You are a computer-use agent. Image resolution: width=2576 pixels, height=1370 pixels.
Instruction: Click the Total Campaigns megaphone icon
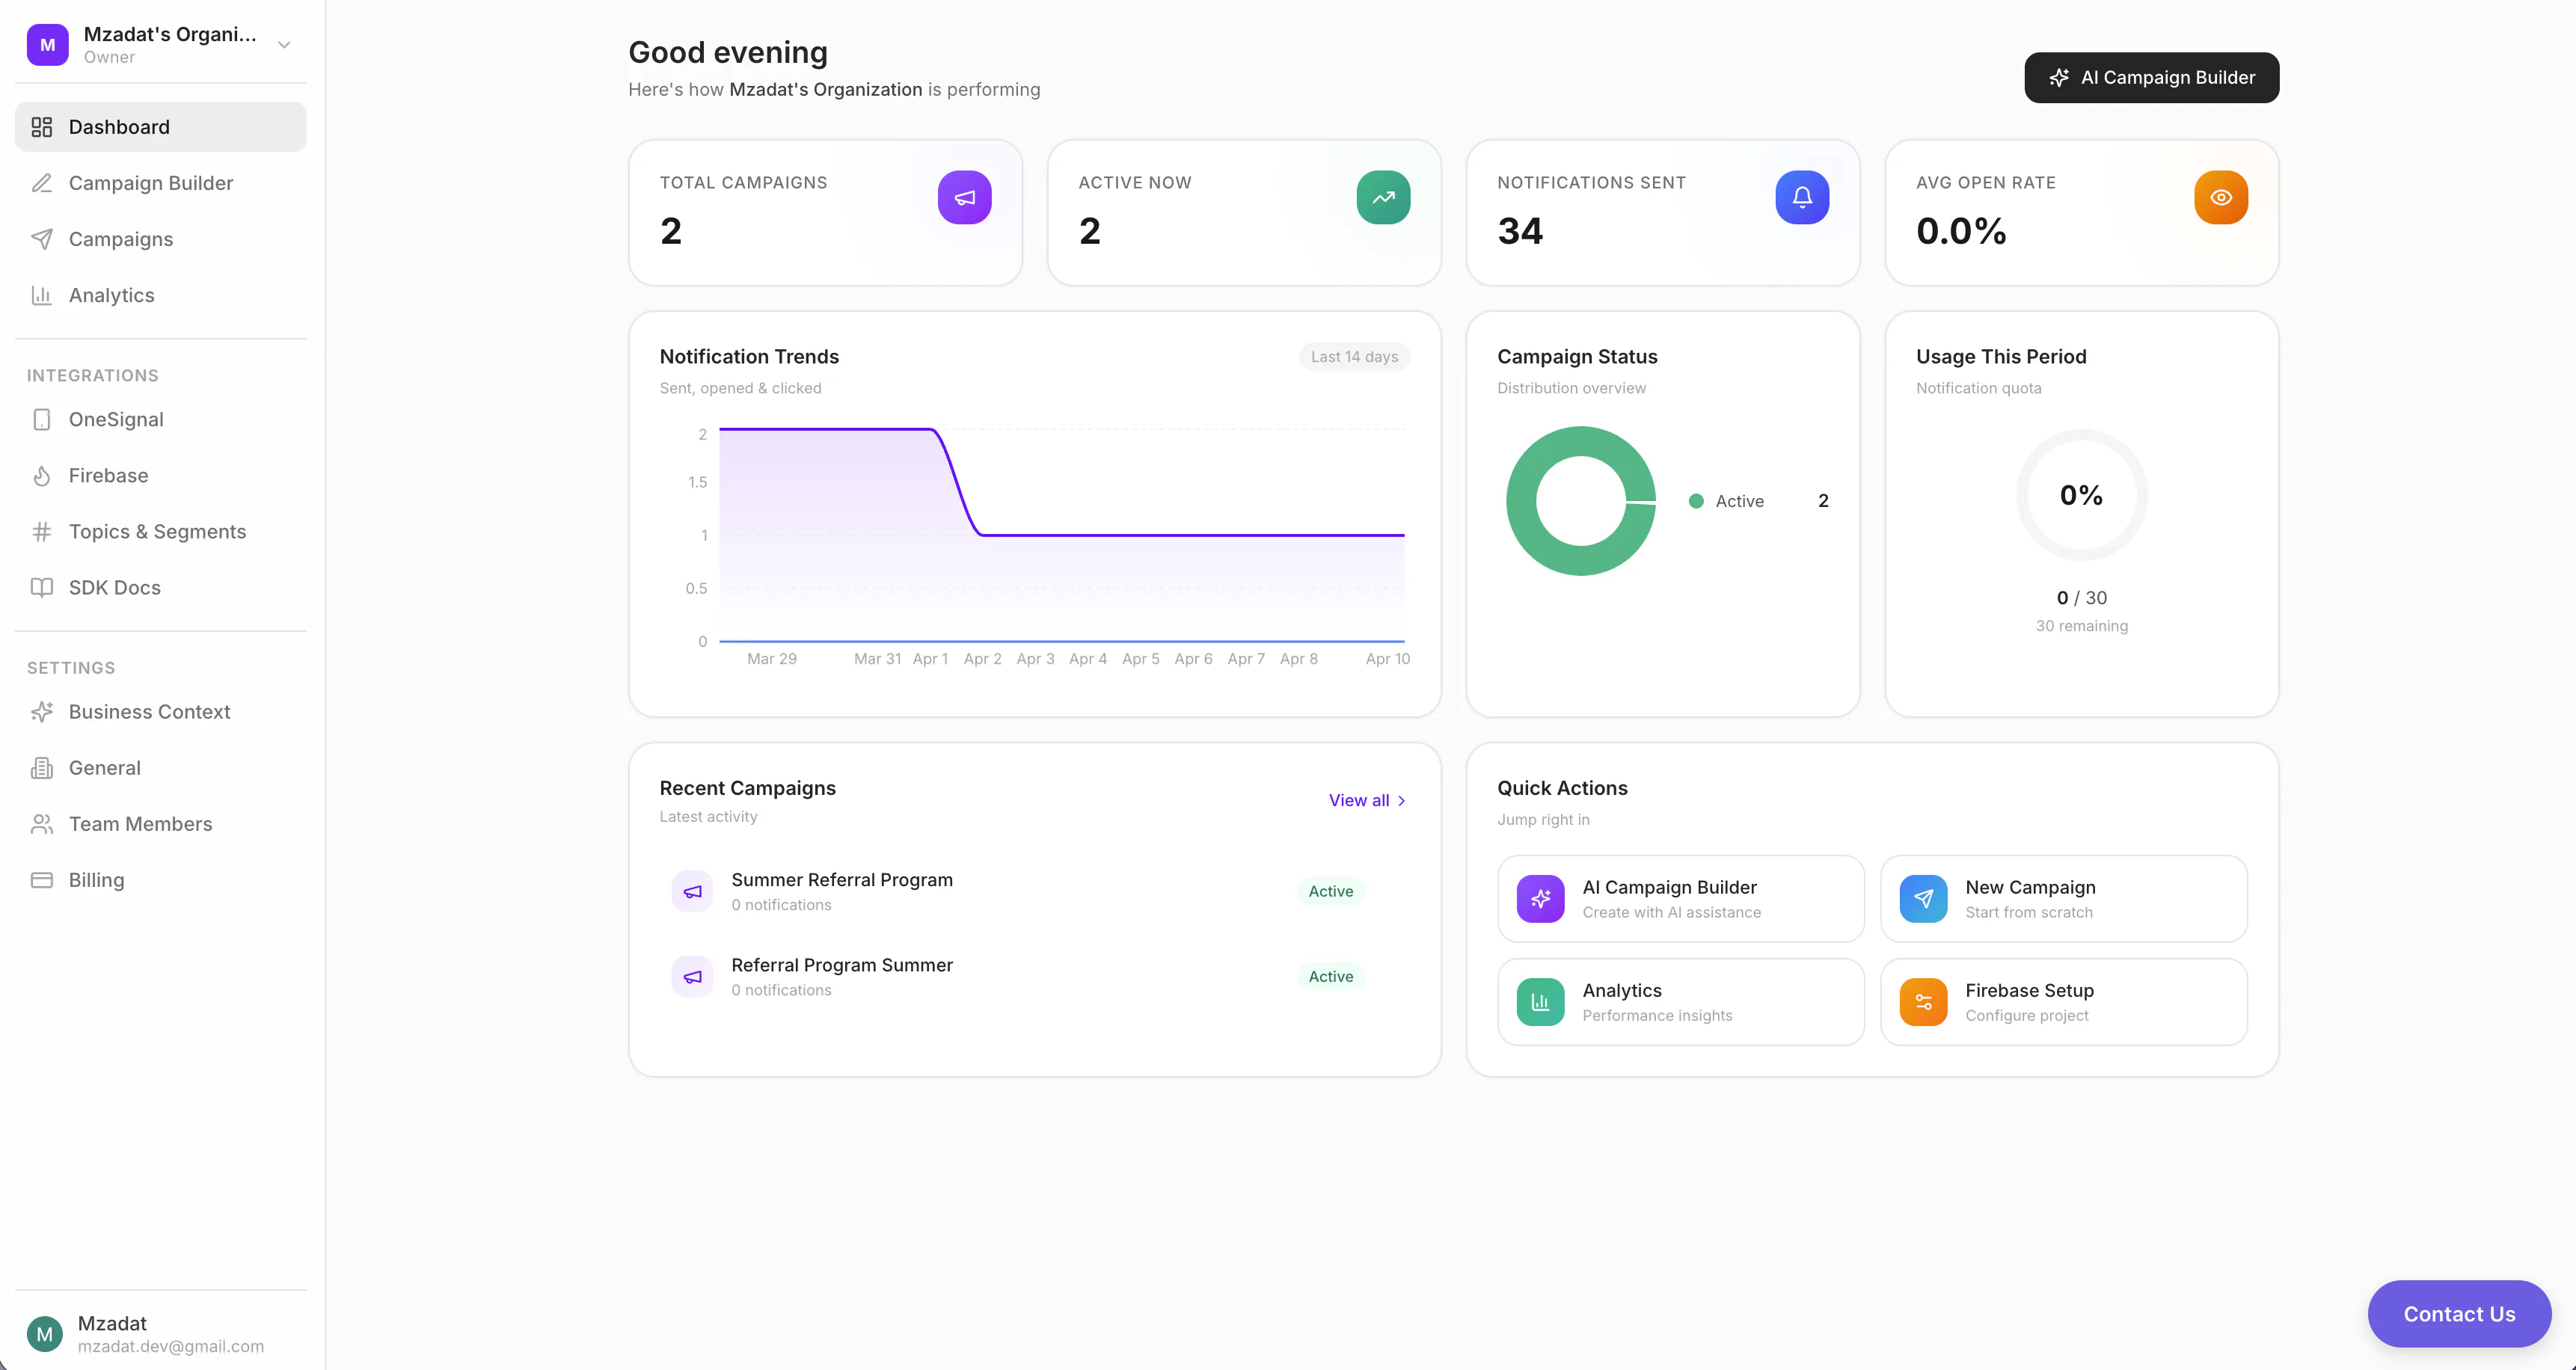[x=964, y=197]
